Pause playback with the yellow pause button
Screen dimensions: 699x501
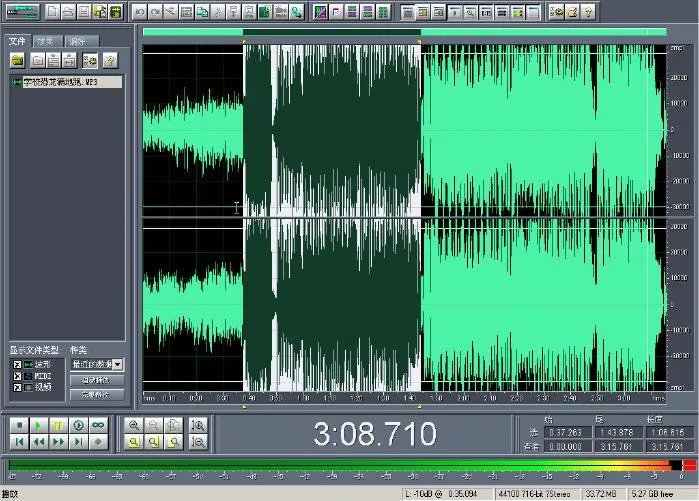click(x=58, y=425)
